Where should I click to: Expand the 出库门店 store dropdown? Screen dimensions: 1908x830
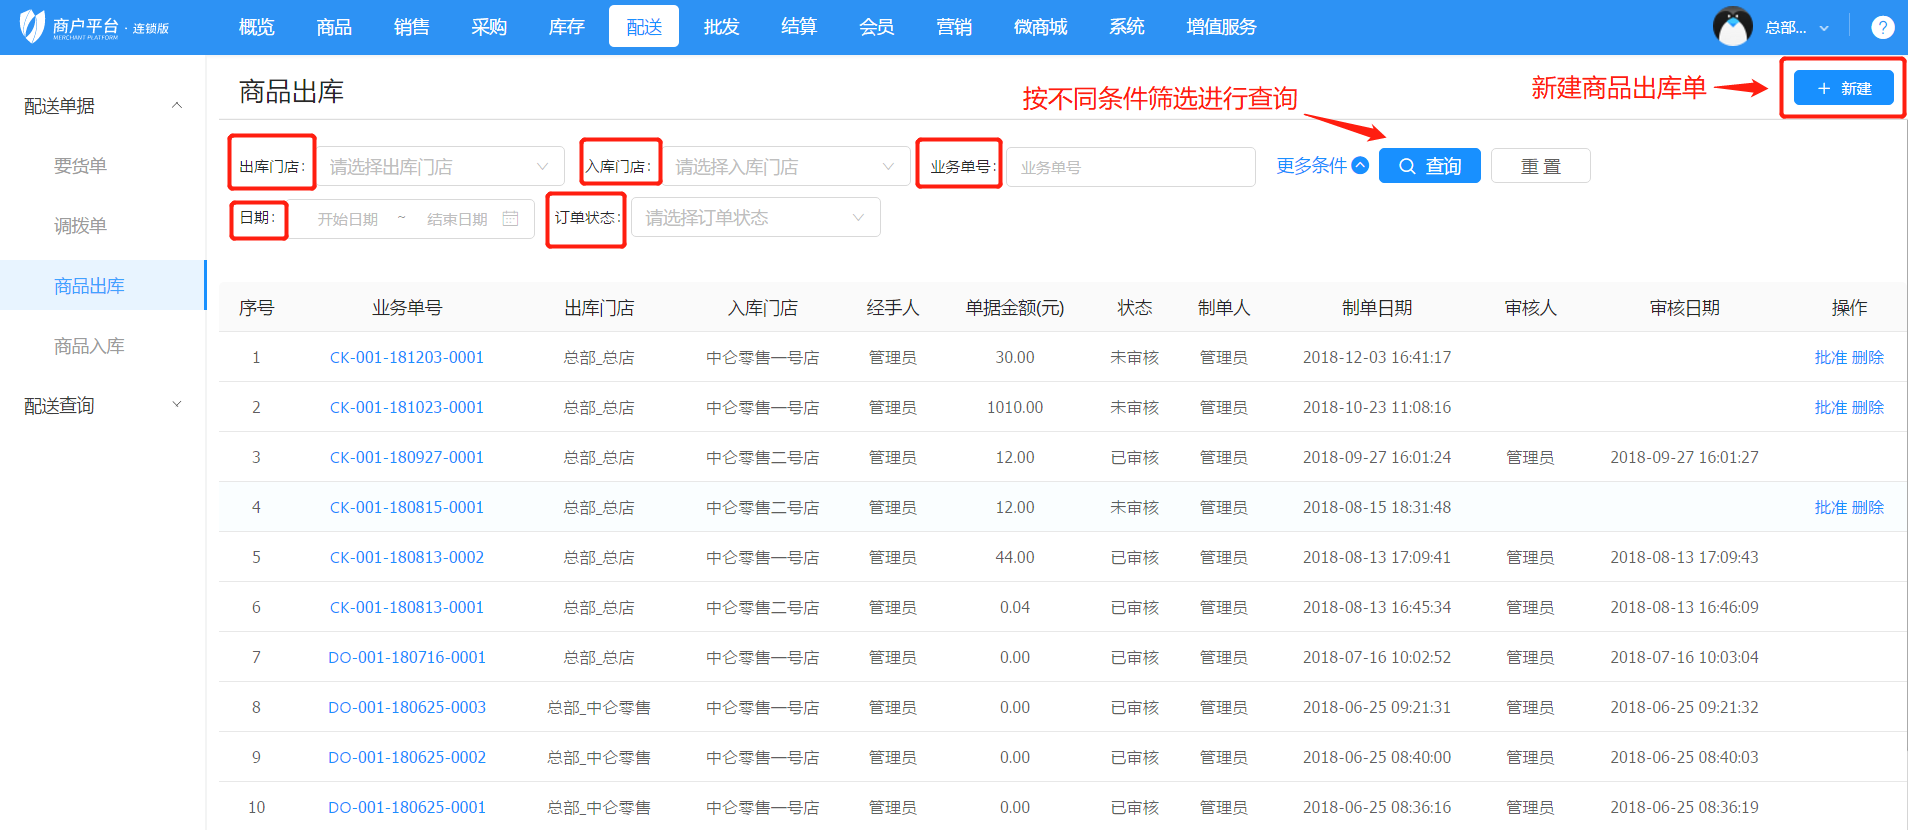[440, 167]
